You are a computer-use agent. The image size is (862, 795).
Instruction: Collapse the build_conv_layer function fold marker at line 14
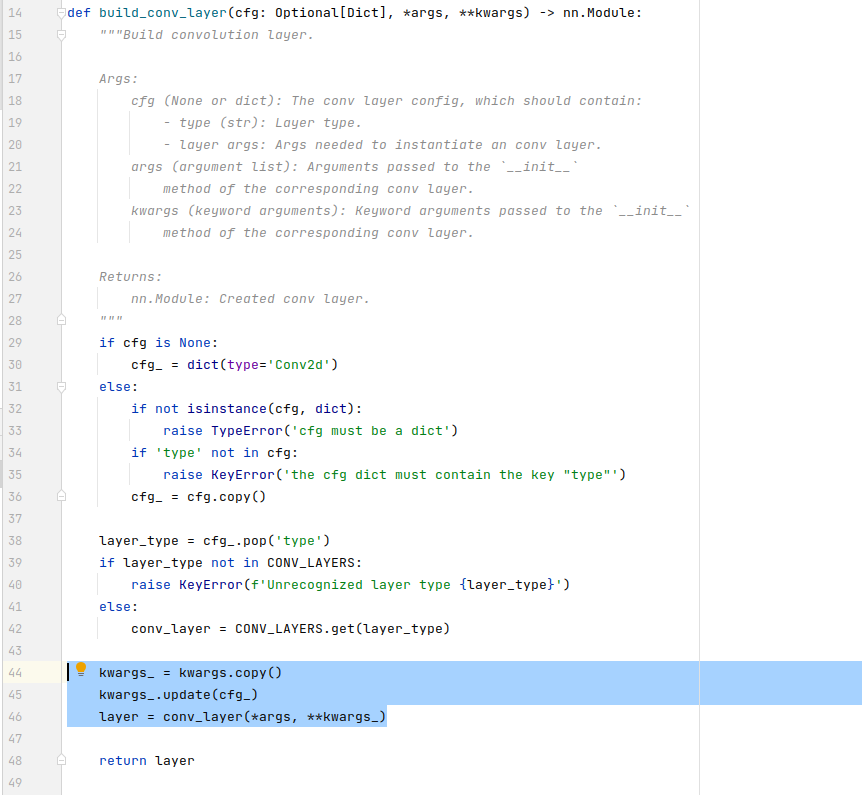click(62, 13)
